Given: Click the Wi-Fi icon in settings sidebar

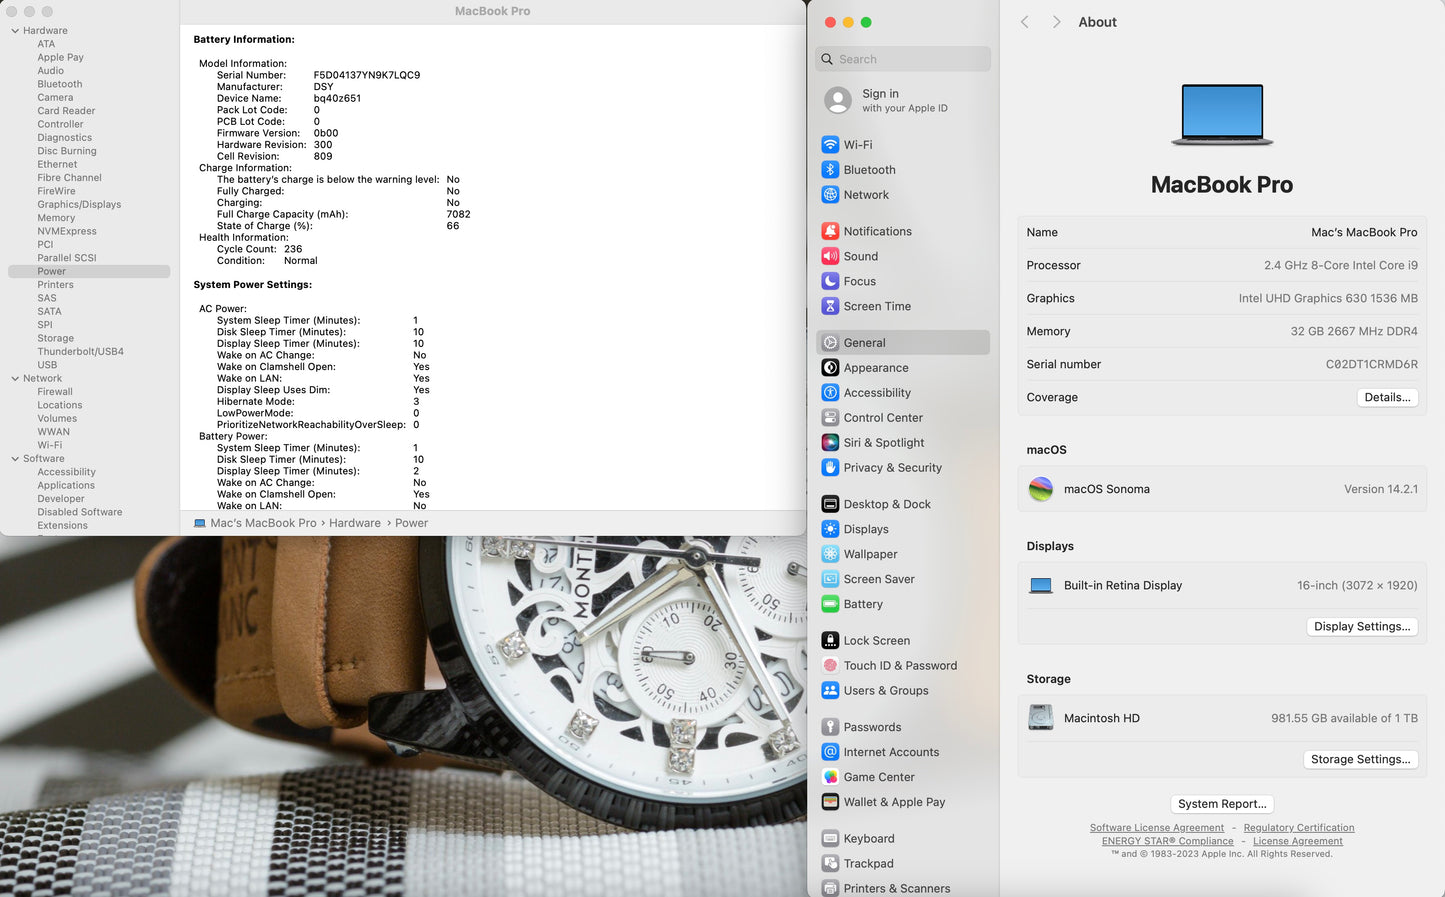Looking at the screenshot, I should point(830,145).
